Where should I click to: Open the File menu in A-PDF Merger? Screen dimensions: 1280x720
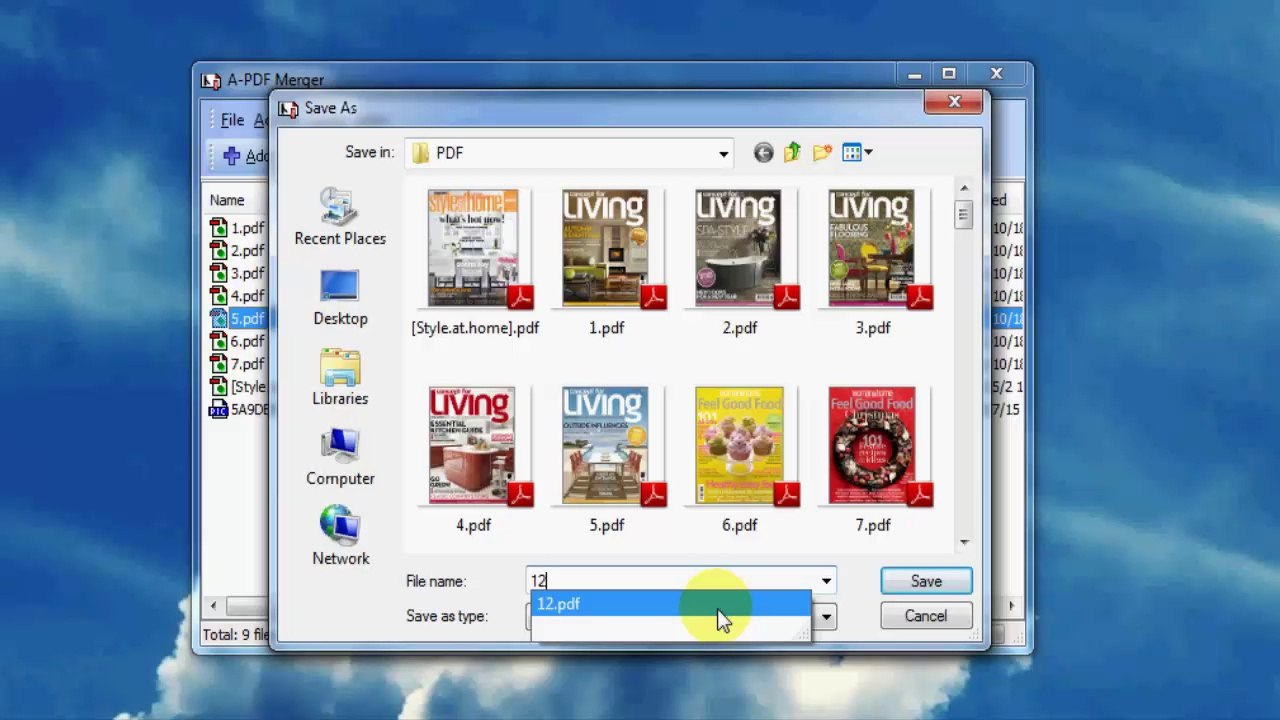(232, 120)
